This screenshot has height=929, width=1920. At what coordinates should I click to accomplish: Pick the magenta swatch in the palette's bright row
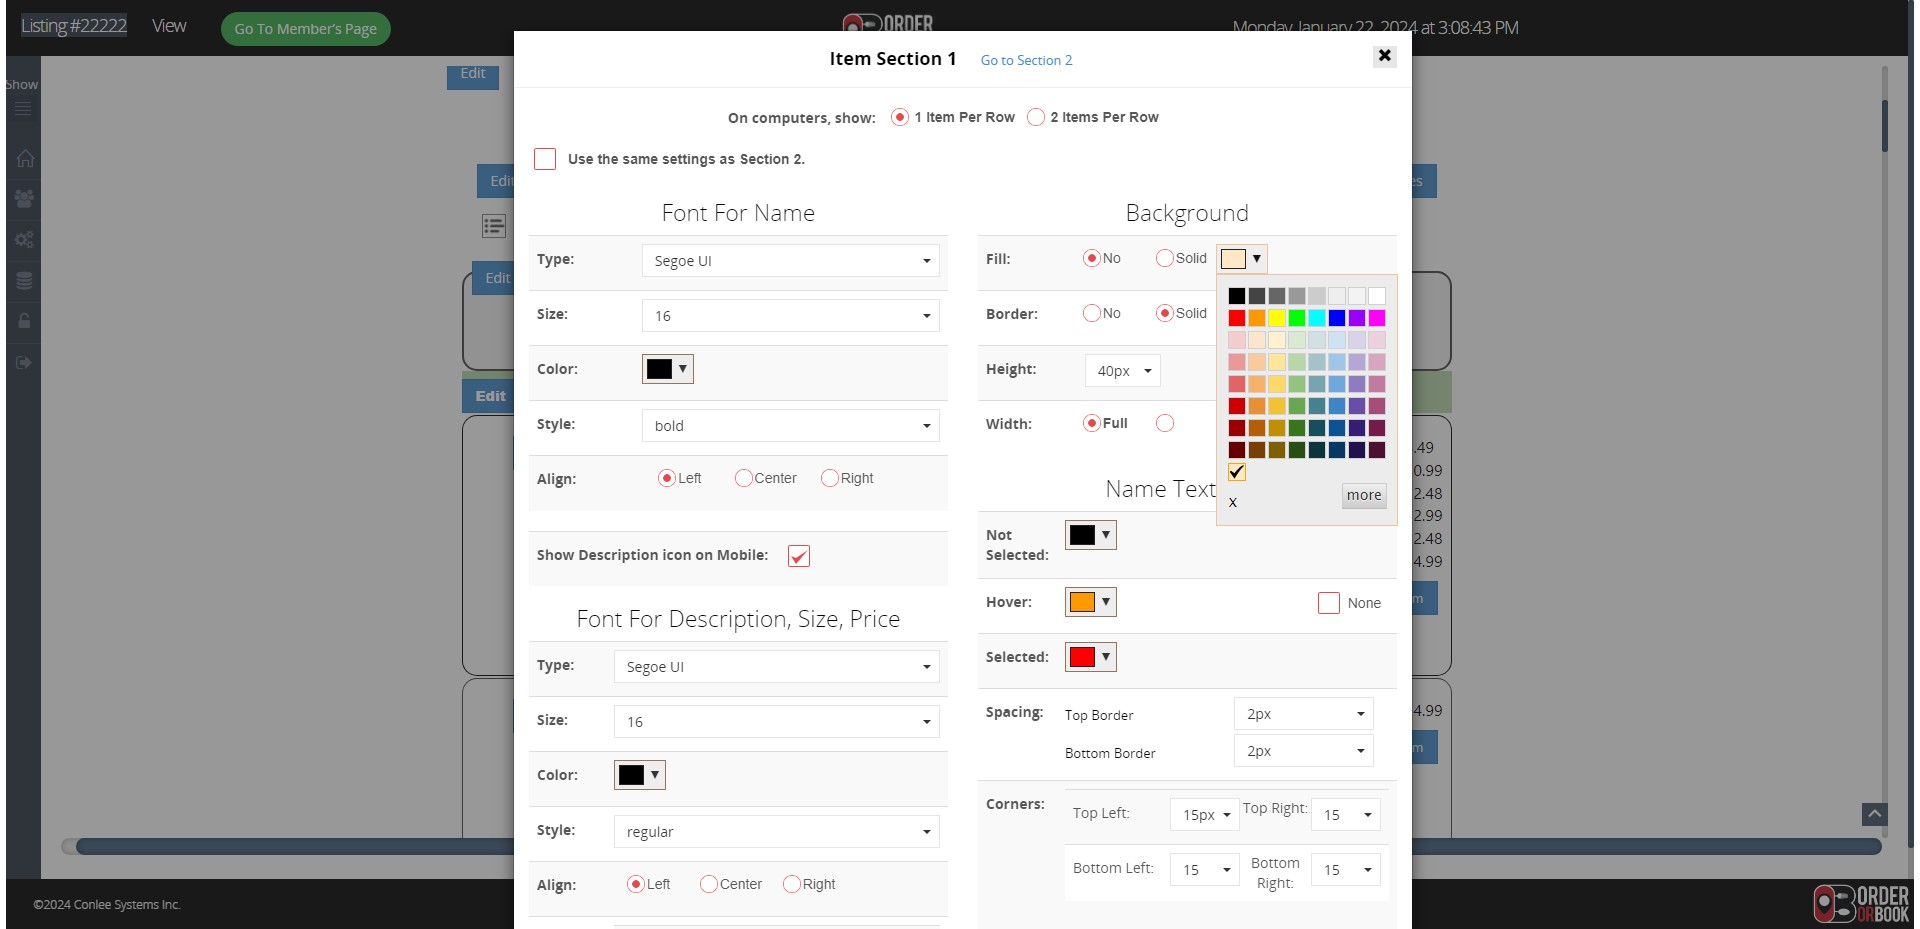pyautogui.click(x=1377, y=318)
